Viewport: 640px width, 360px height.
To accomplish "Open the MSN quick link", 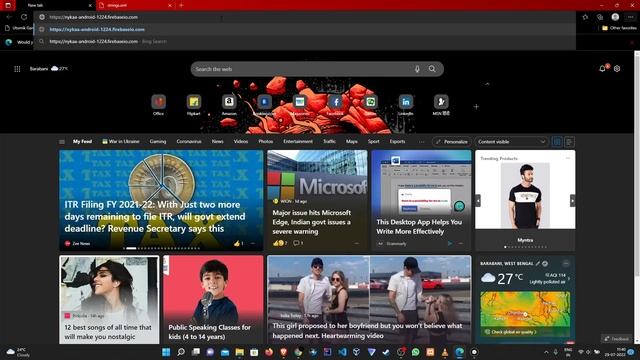I will (x=441, y=104).
